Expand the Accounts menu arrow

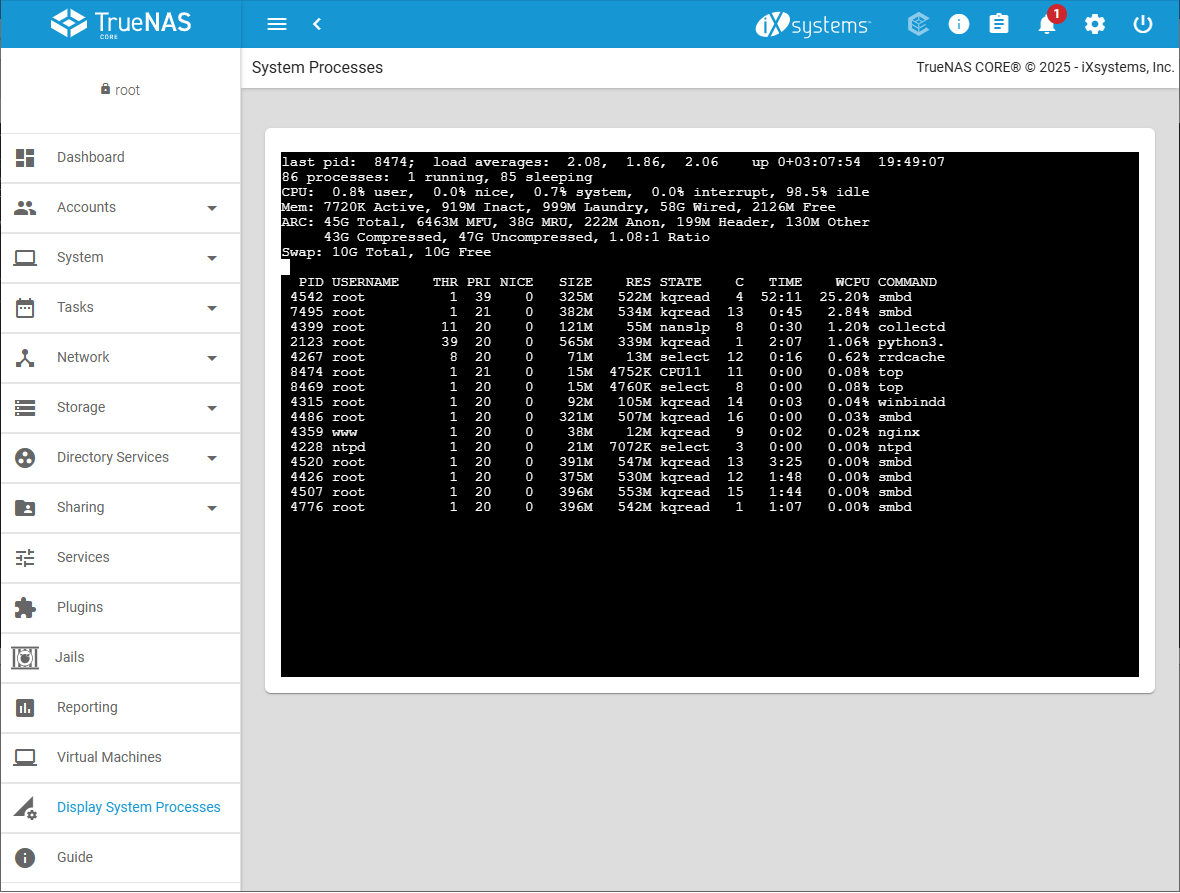212,208
